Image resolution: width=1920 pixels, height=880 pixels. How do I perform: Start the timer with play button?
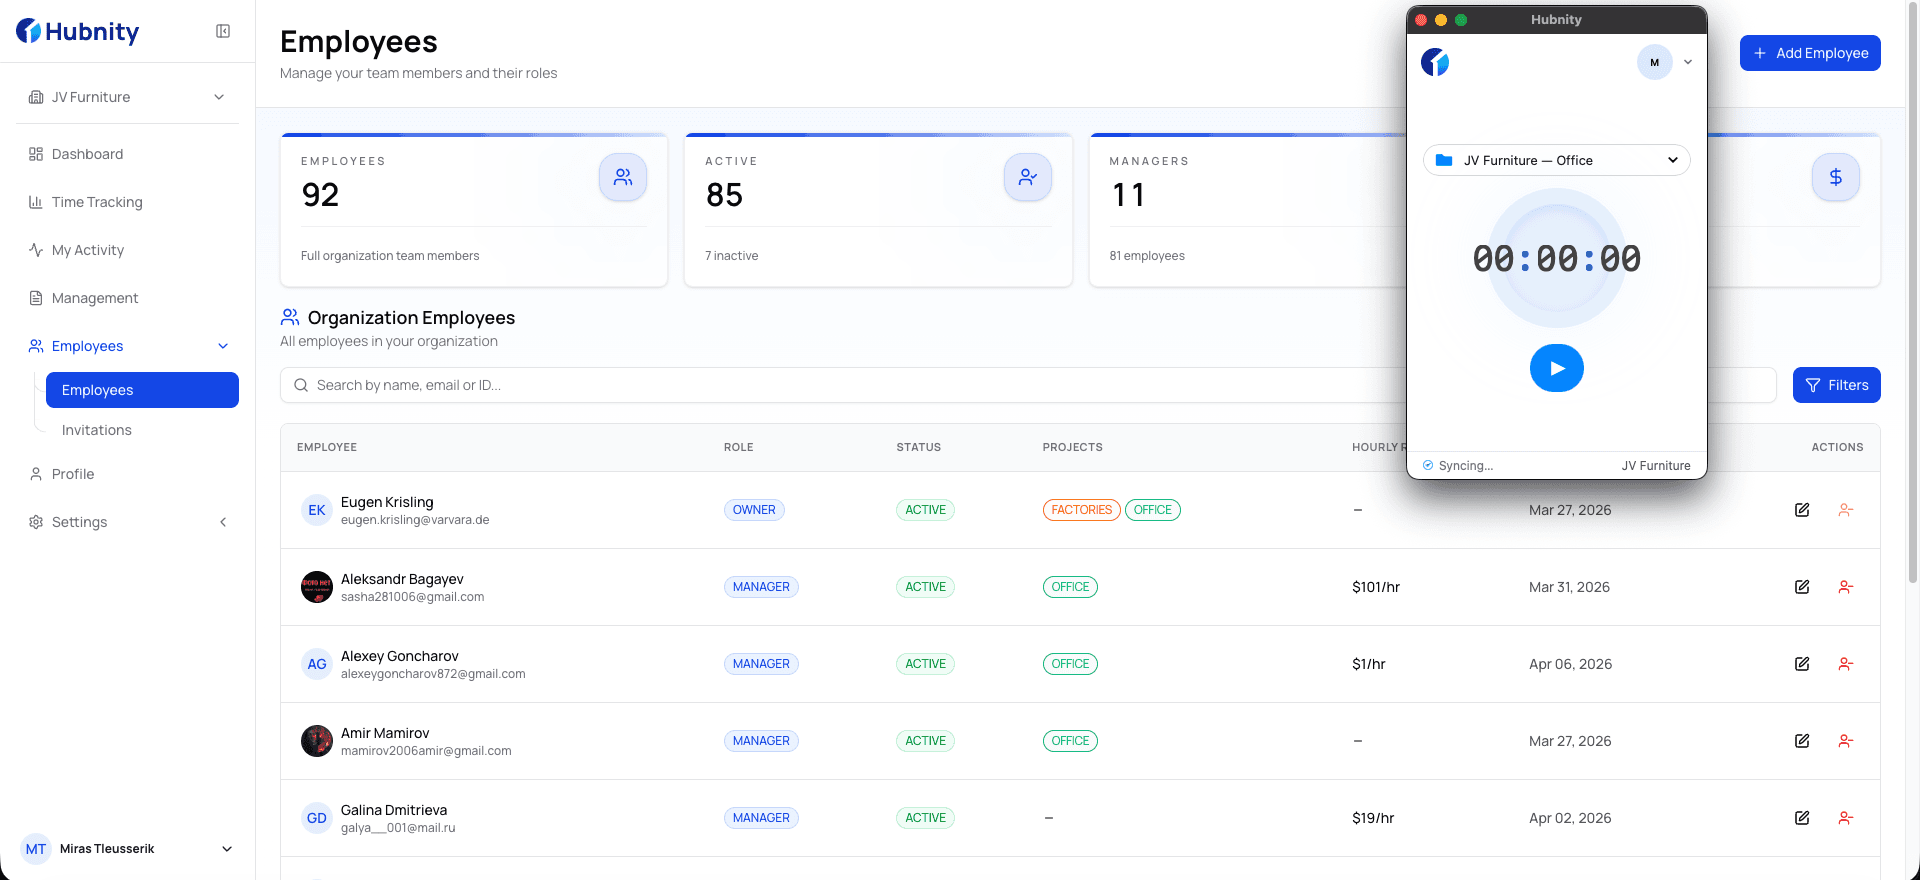point(1557,368)
